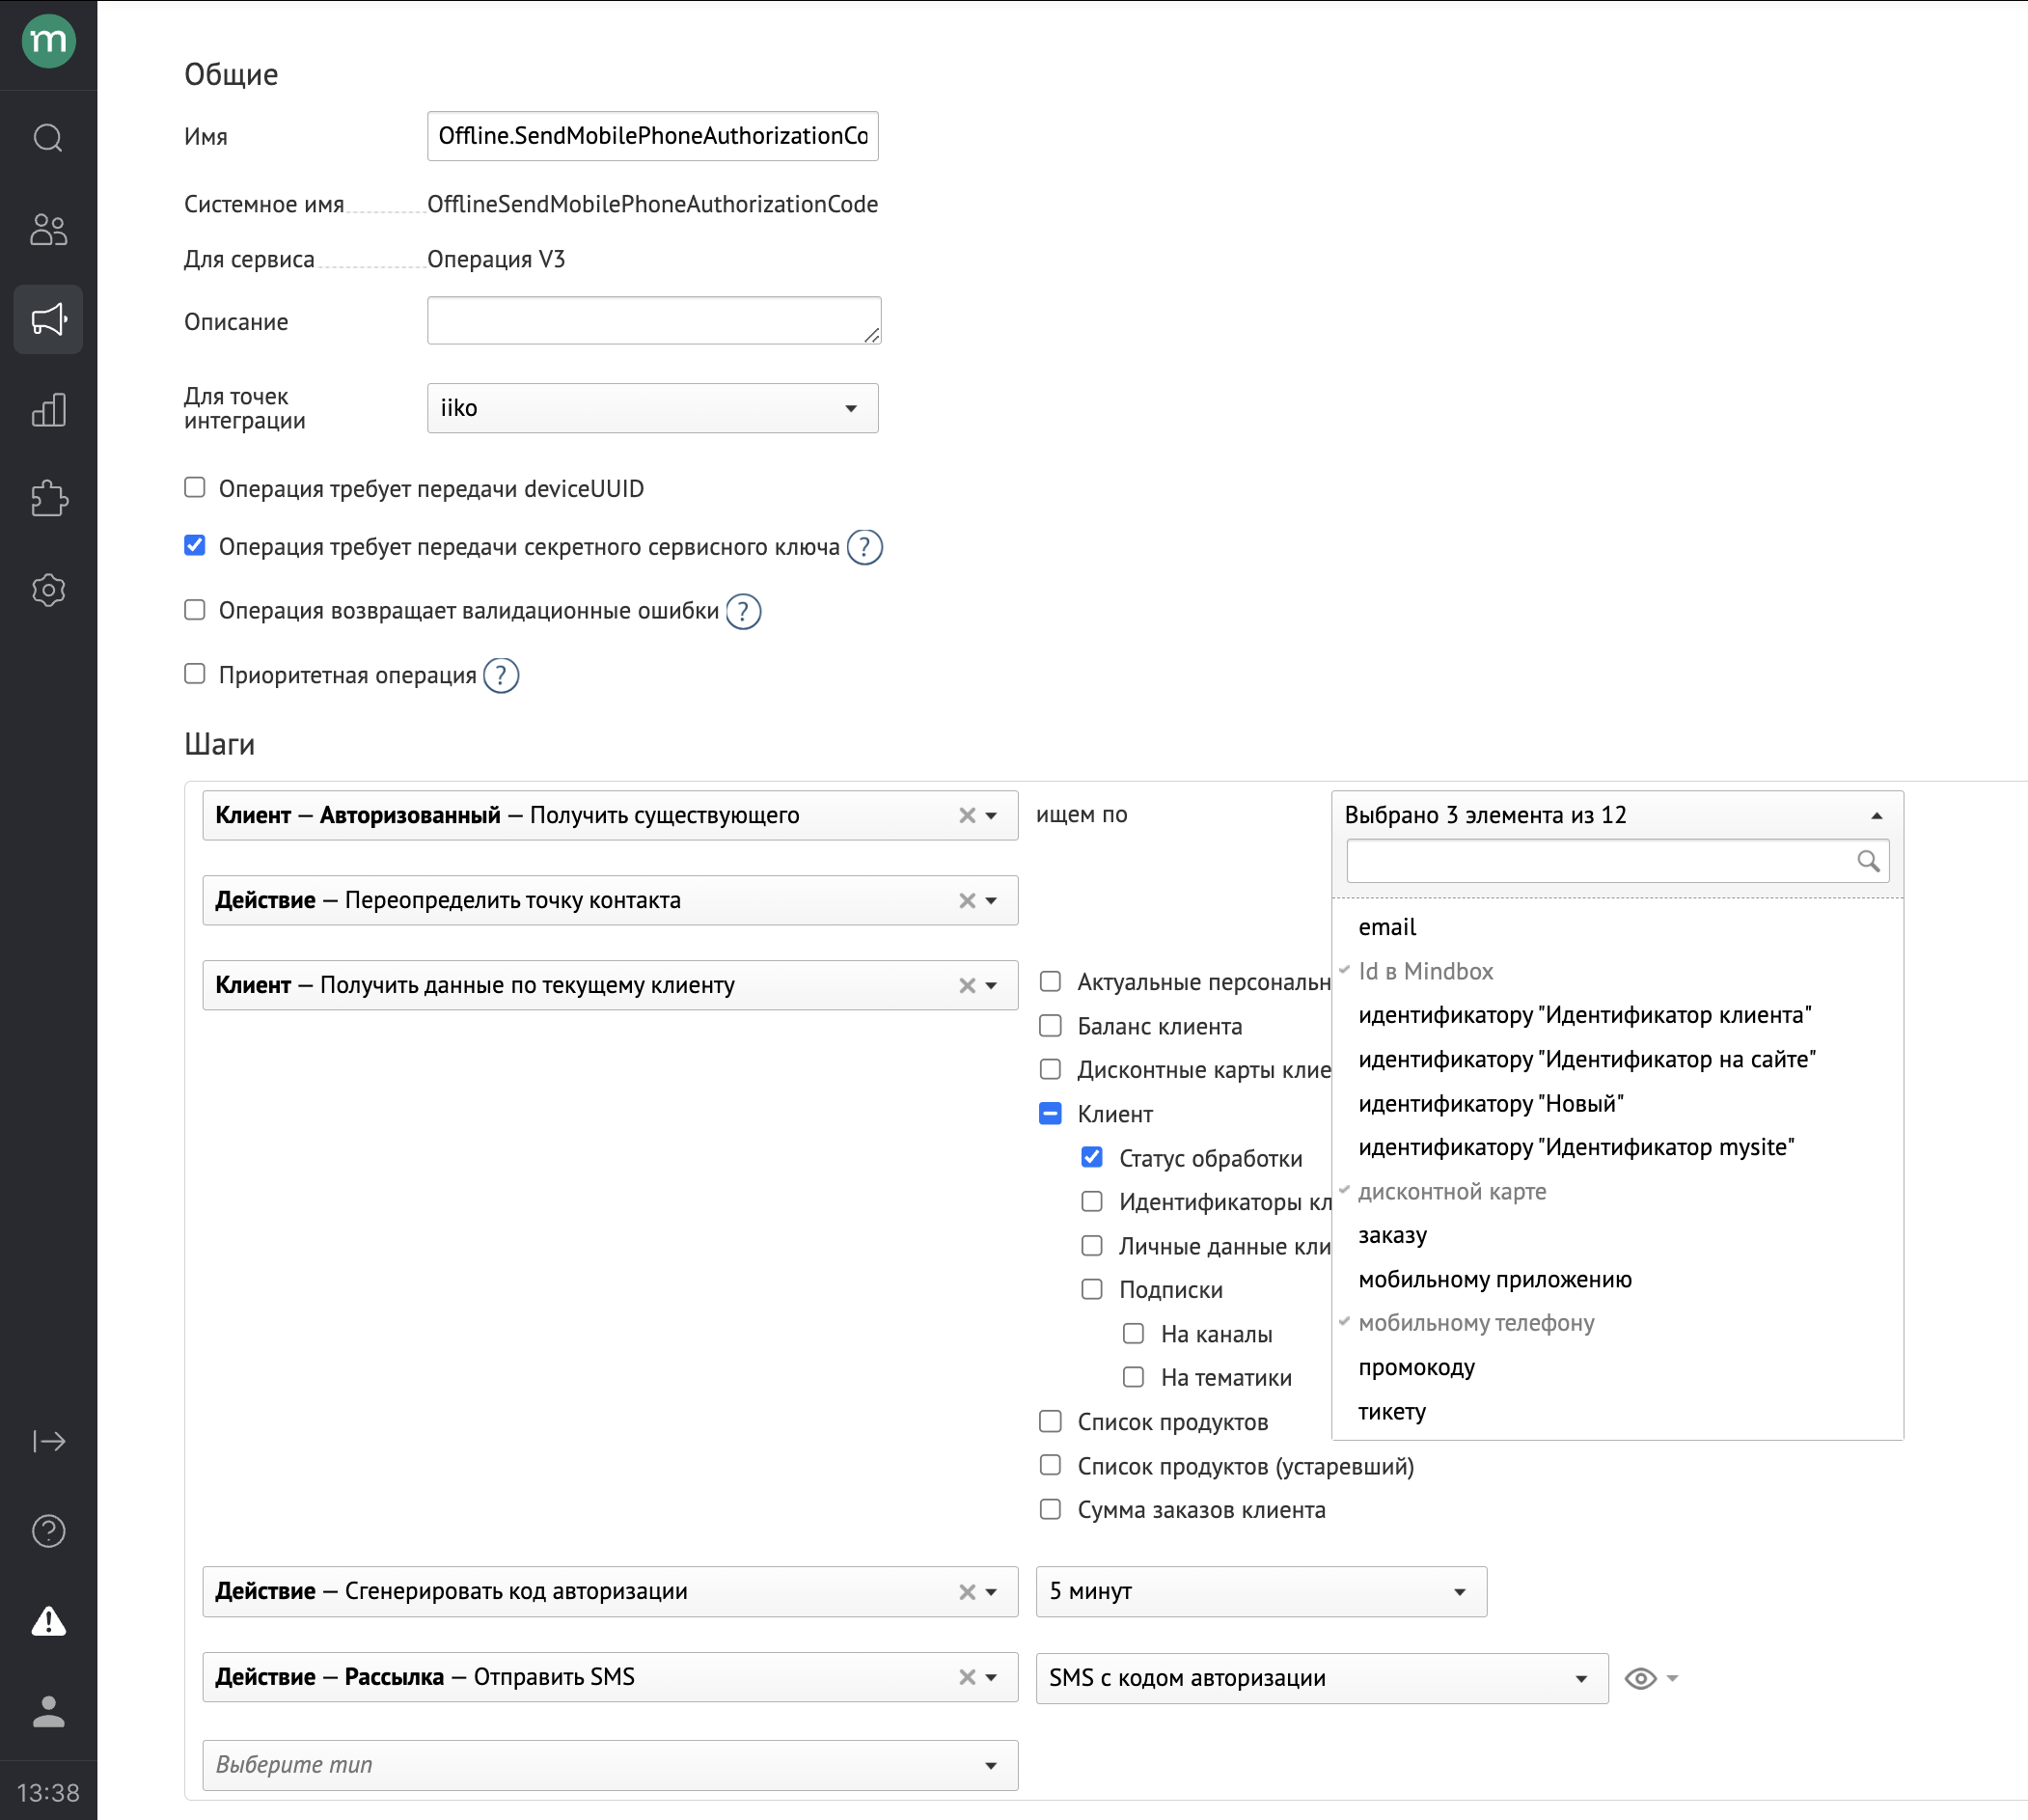Check 'Подписки' checkbox
This screenshot has width=2028, height=1820.
point(1092,1289)
